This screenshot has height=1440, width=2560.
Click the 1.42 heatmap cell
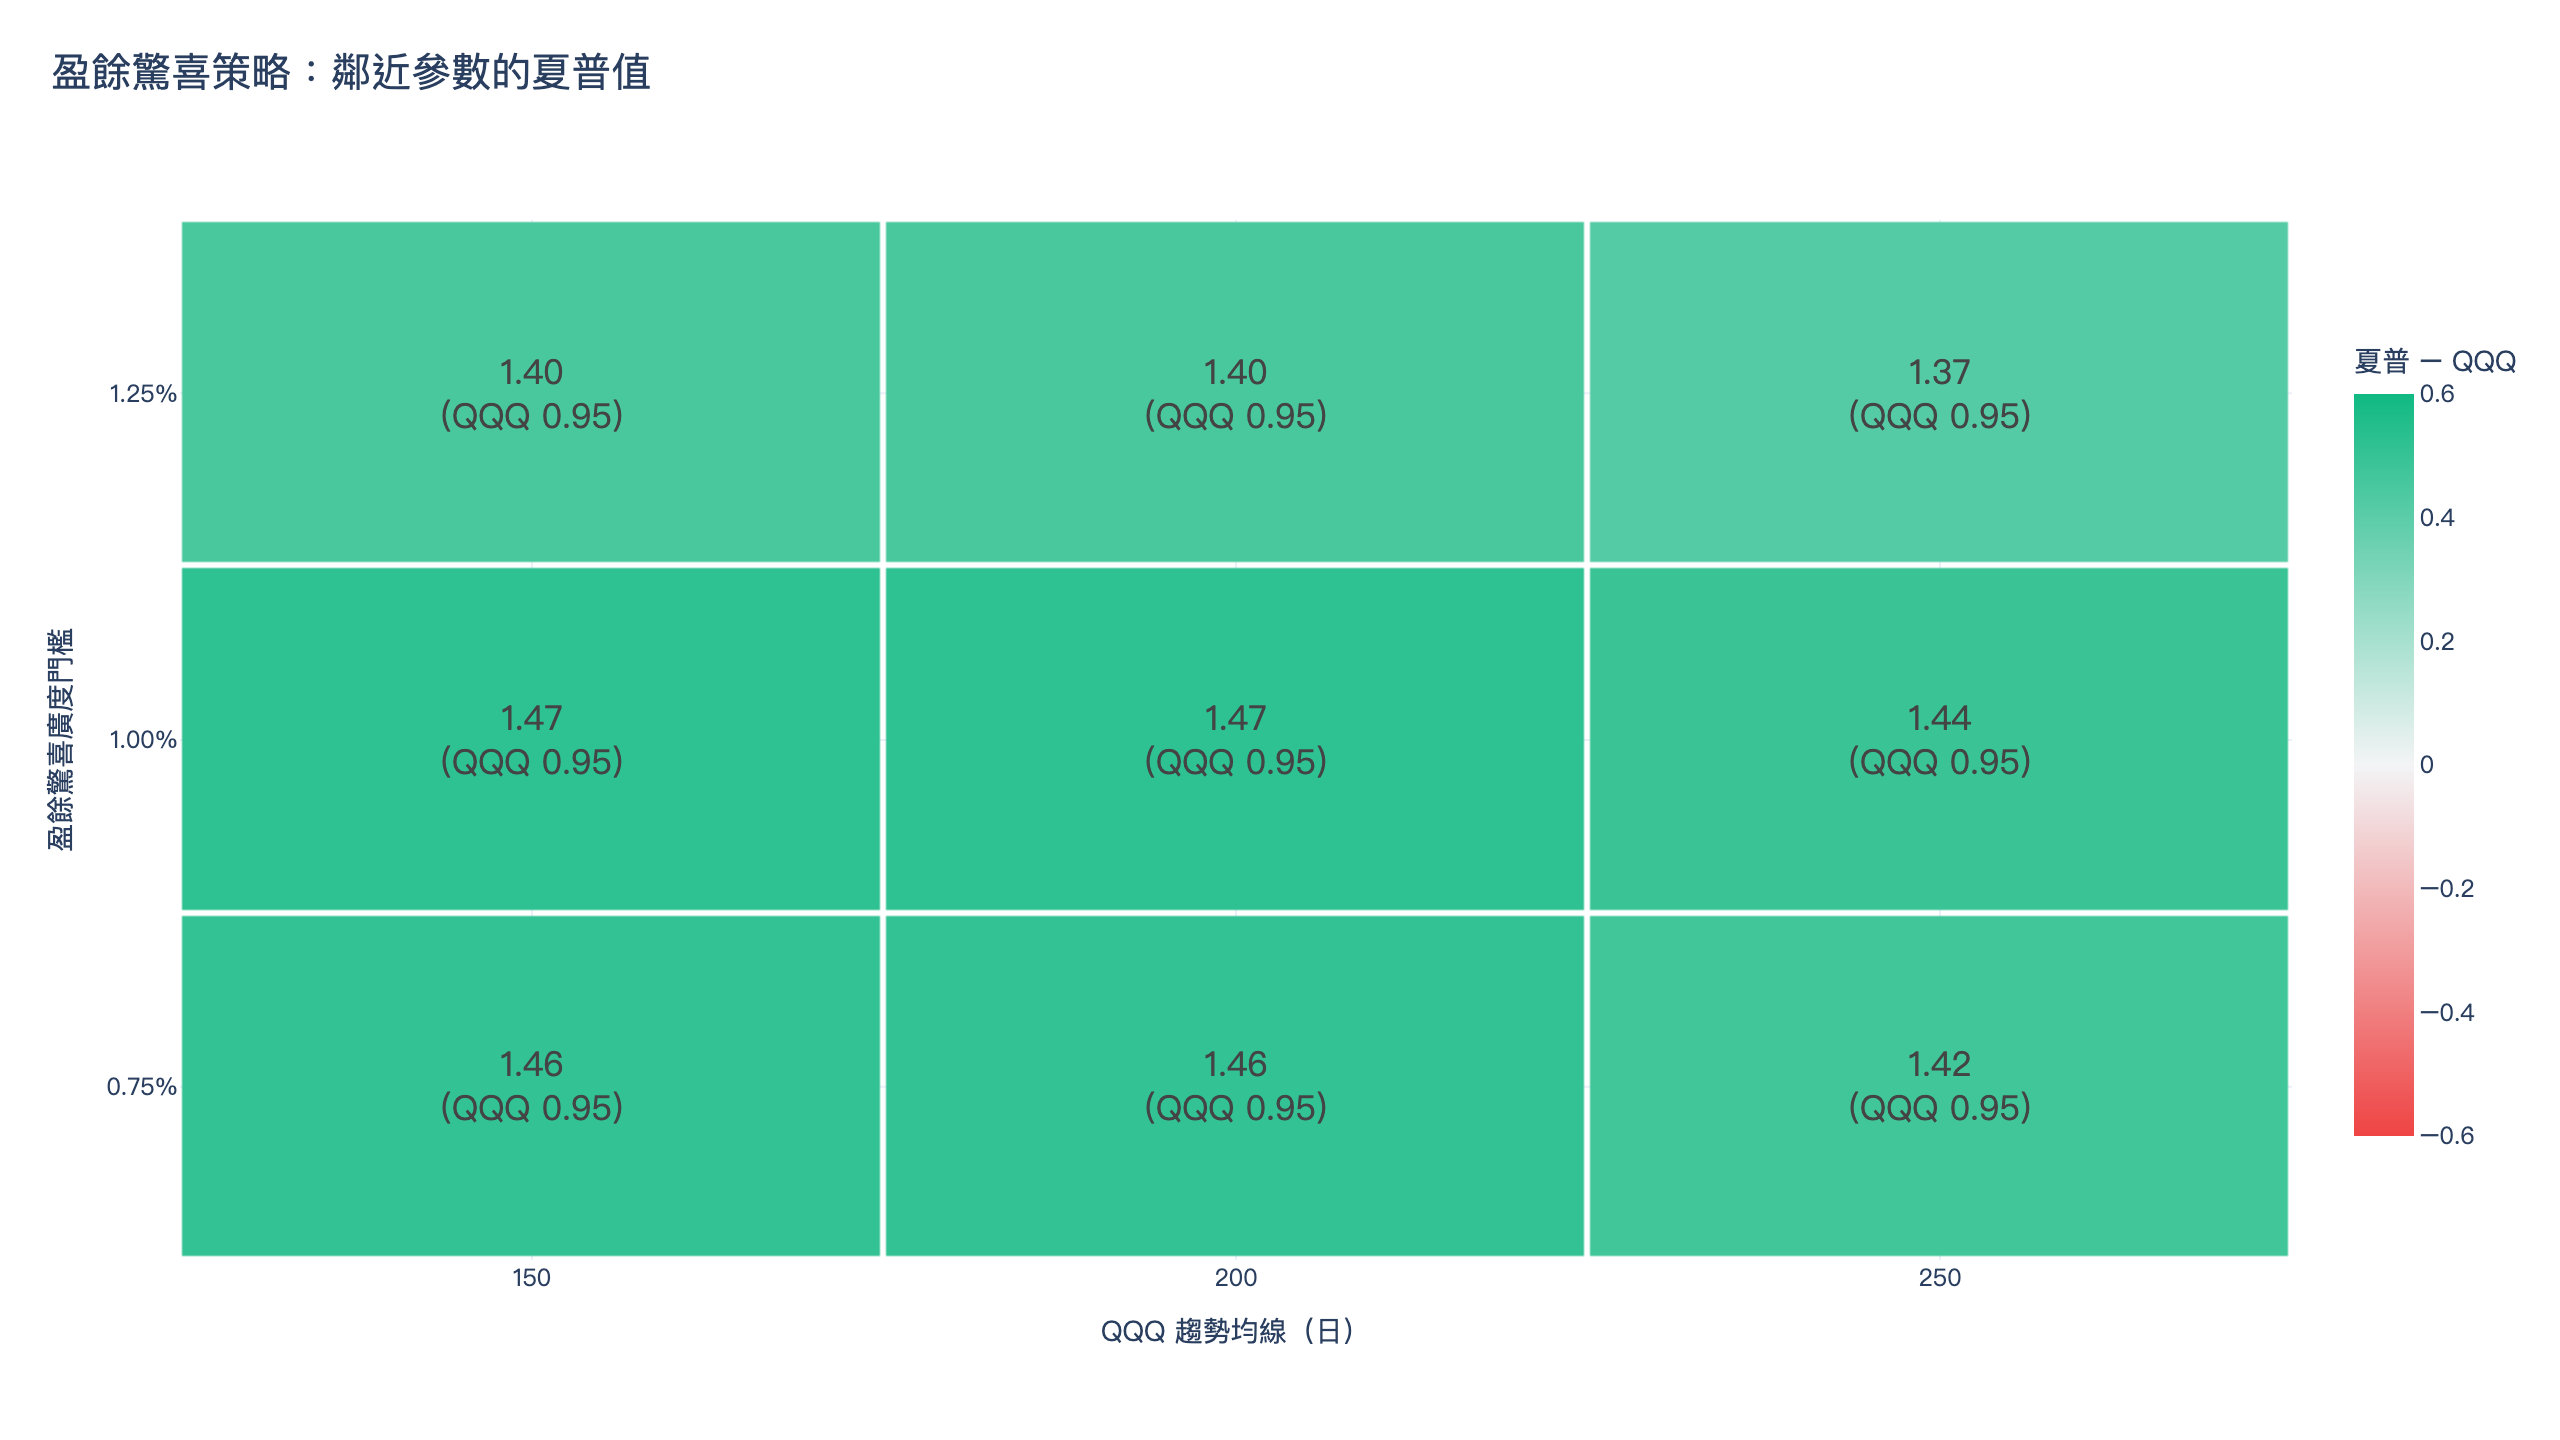(x=1939, y=1085)
